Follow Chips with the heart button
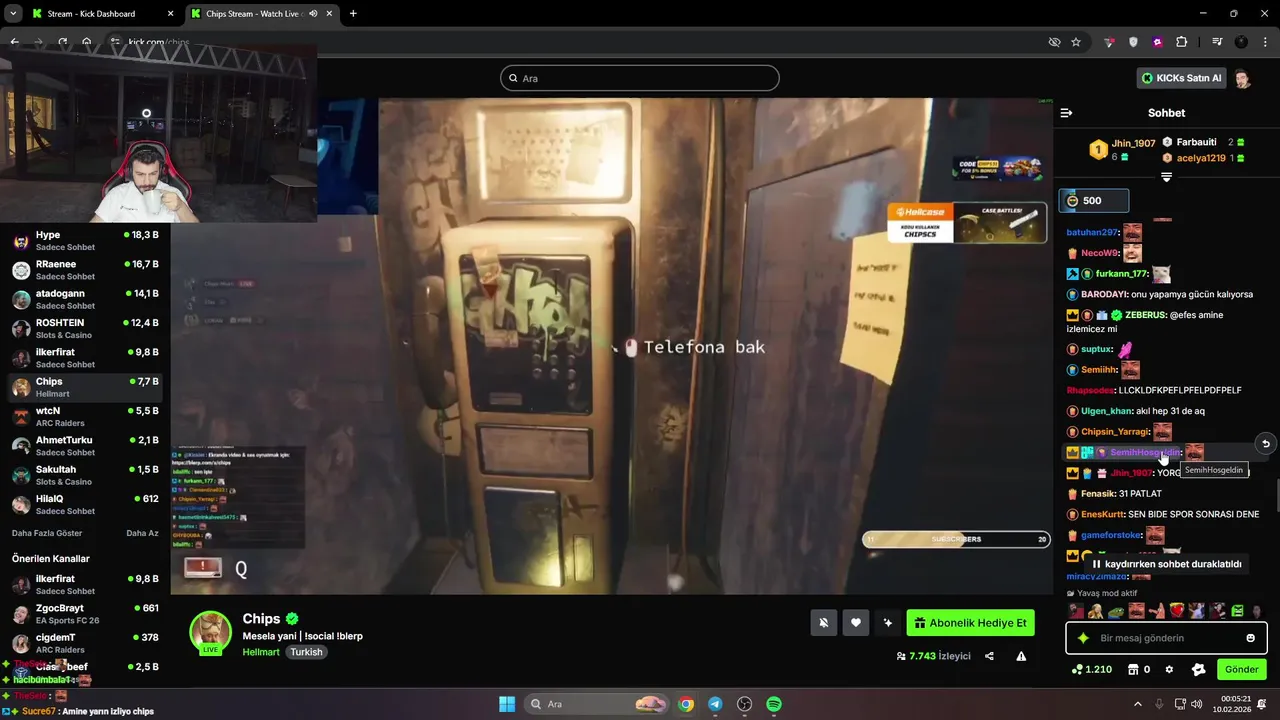1280x720 pixels. [855, 623]
